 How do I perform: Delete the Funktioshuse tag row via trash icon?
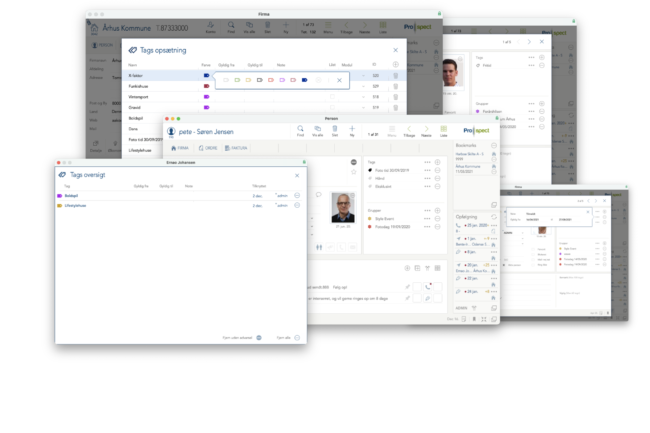(x=395, y=86)
